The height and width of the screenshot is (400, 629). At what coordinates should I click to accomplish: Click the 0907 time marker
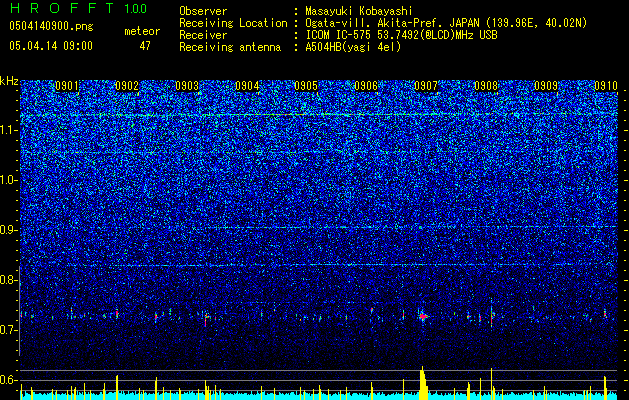point(426,86)
